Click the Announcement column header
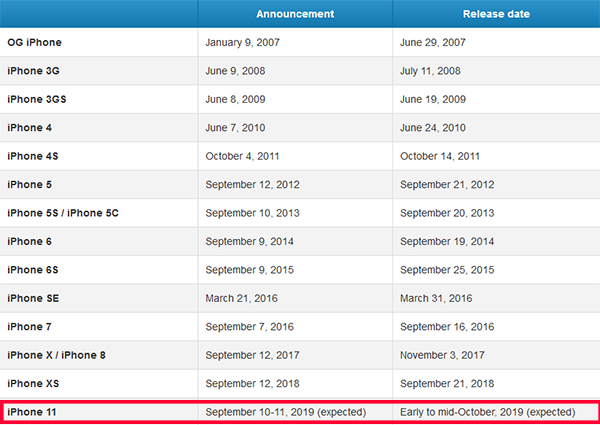Screen dimensions: 600x425 click(x=294, y=14)
